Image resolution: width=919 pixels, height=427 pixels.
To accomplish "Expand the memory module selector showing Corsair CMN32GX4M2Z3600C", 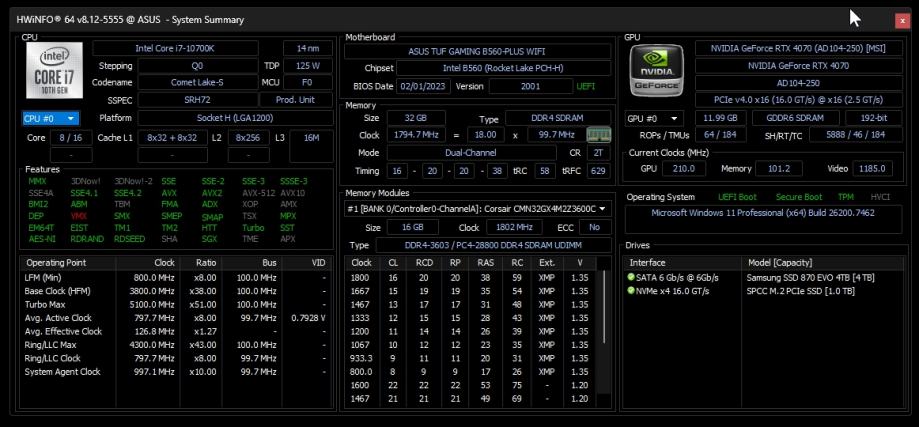I will 477,209.
